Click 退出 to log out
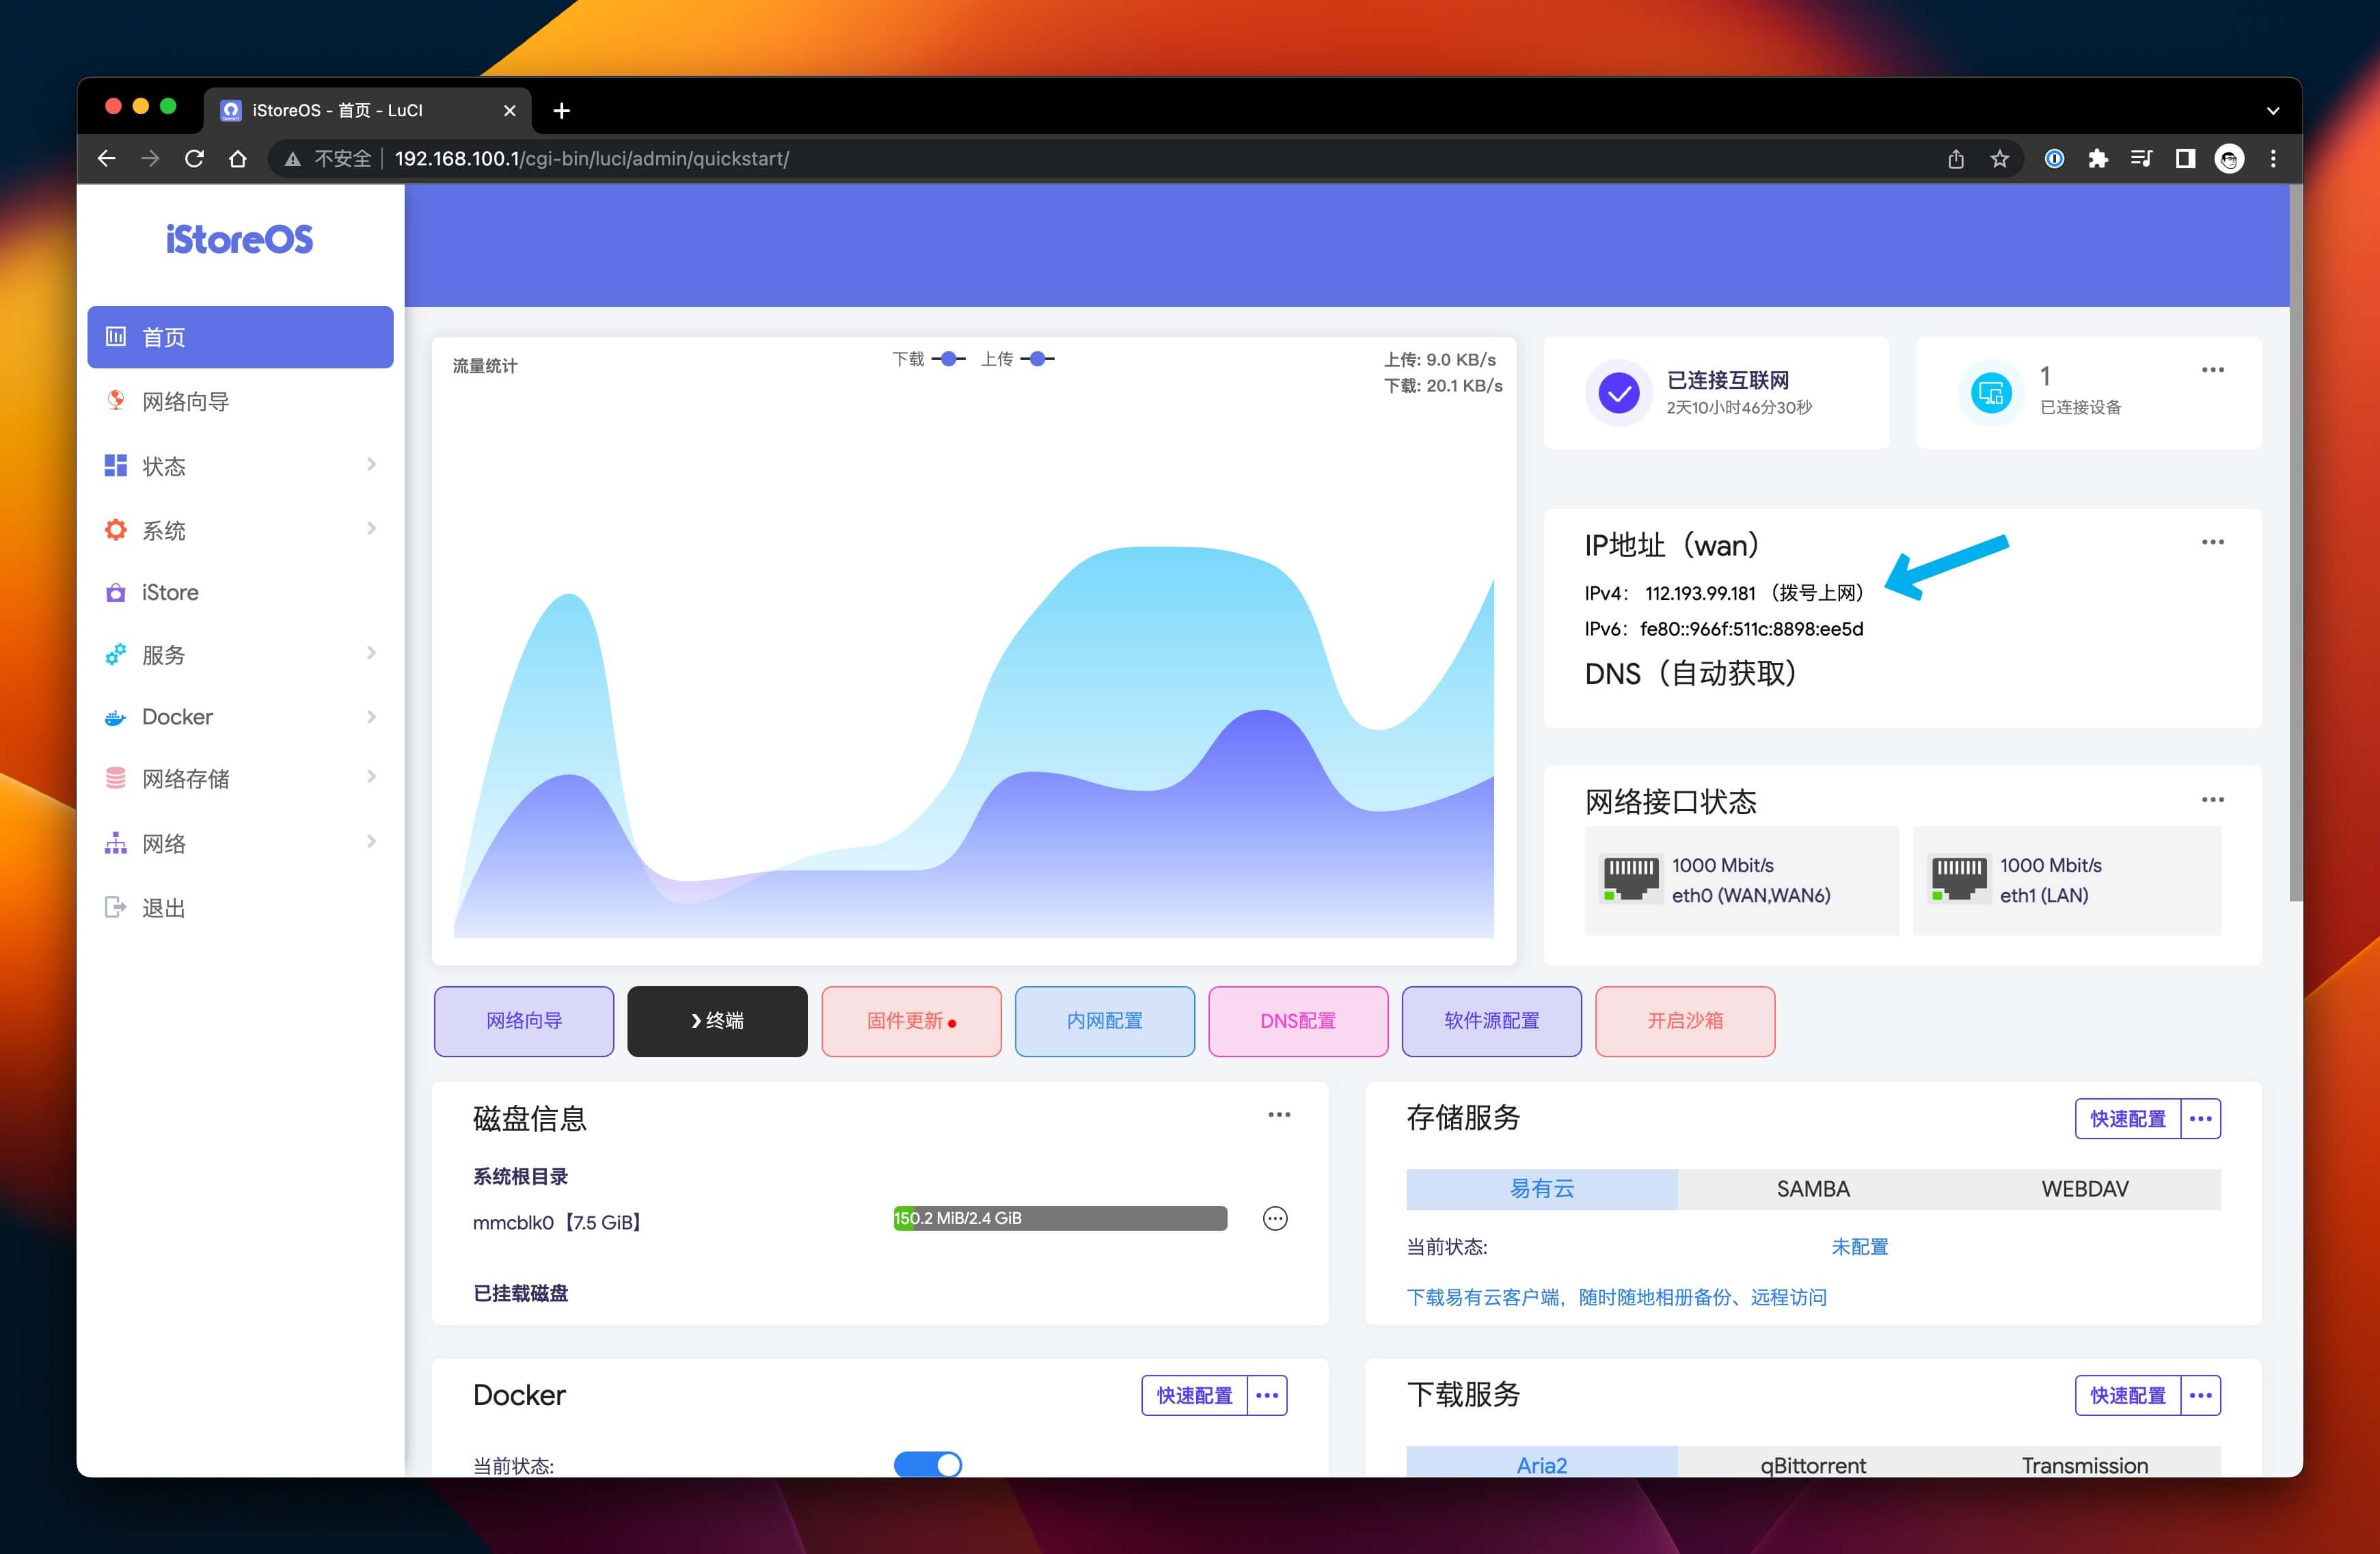Viewport: 2380px width, 1554px height. click(x=240, y=907)
